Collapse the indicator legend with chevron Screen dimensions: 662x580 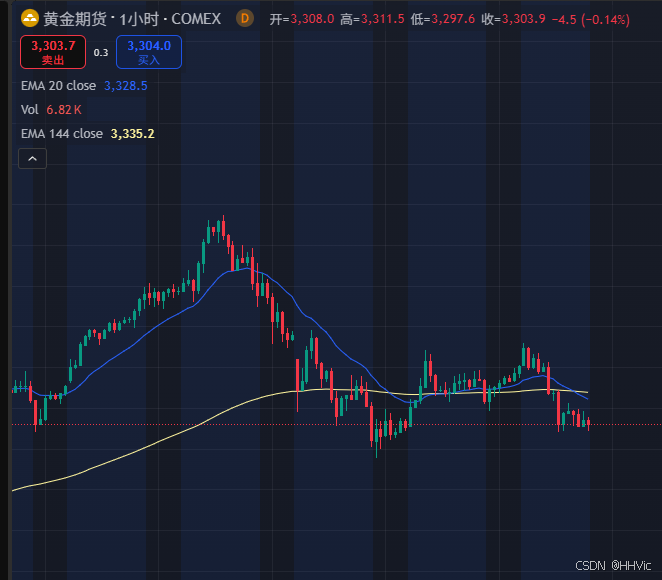point(33,159)
